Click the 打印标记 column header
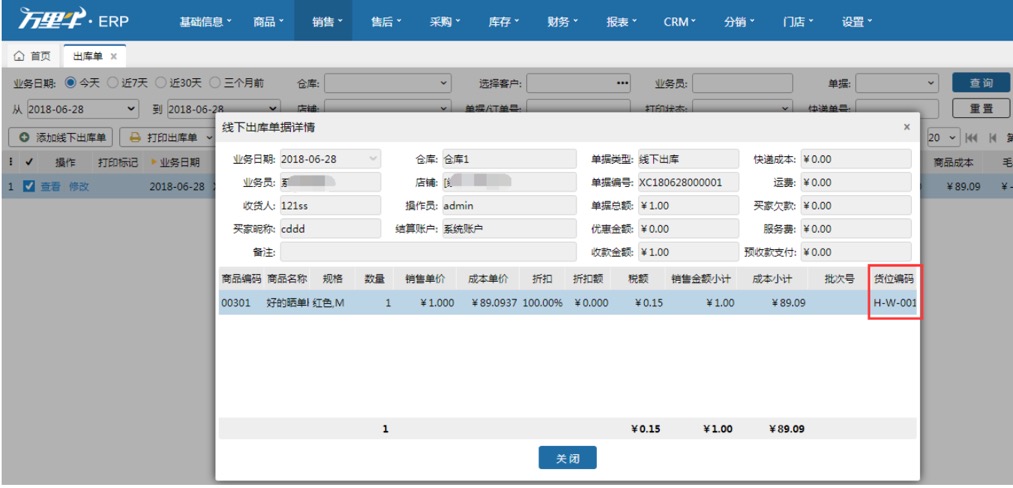1013x488 pixels. 118,162
